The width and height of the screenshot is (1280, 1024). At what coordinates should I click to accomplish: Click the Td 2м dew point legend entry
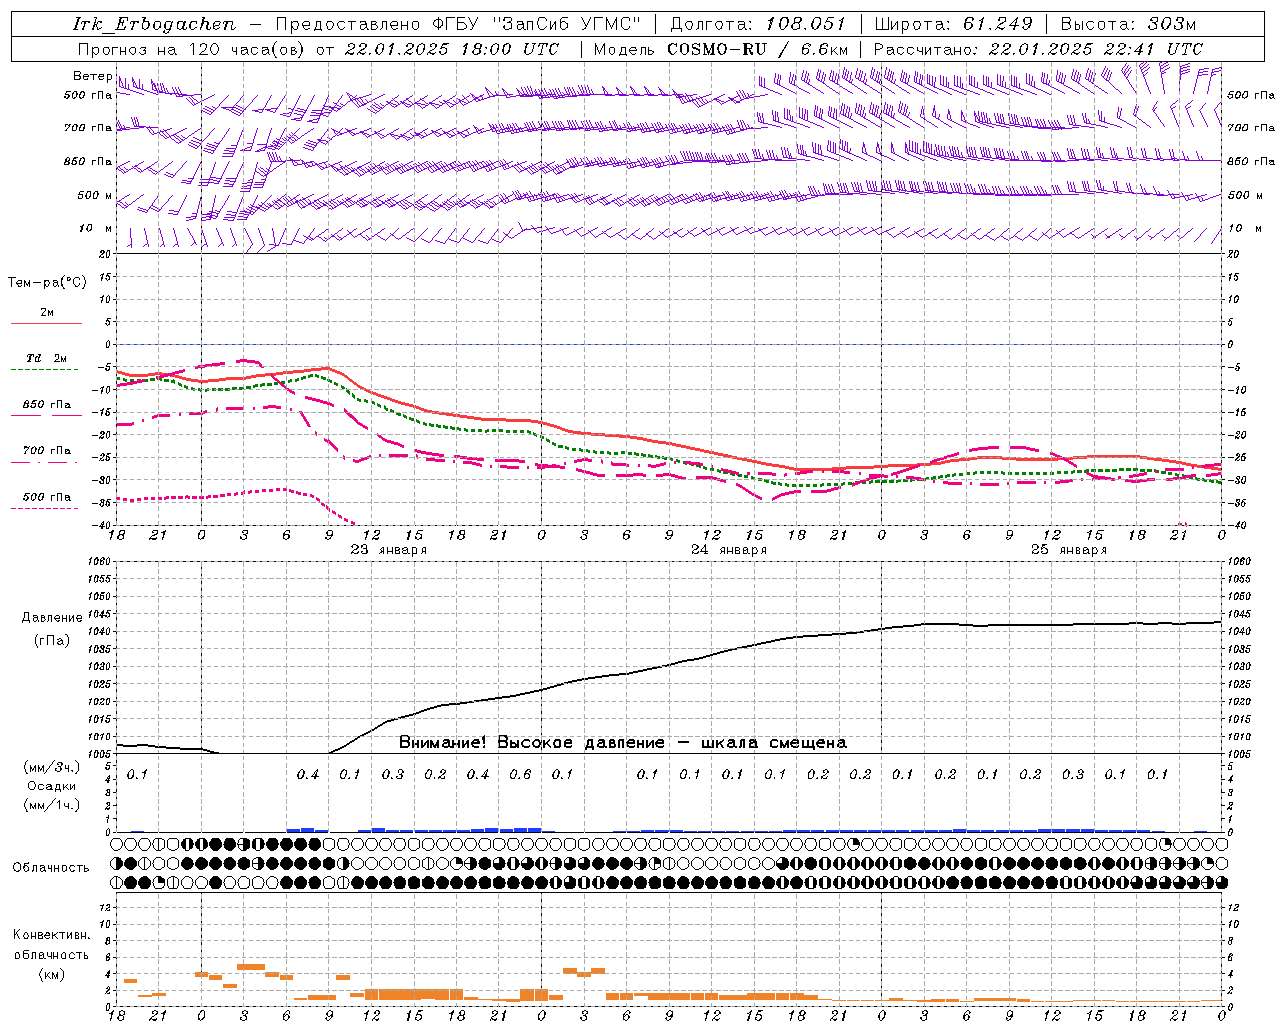pyautogui.click(x=47, y=358)
